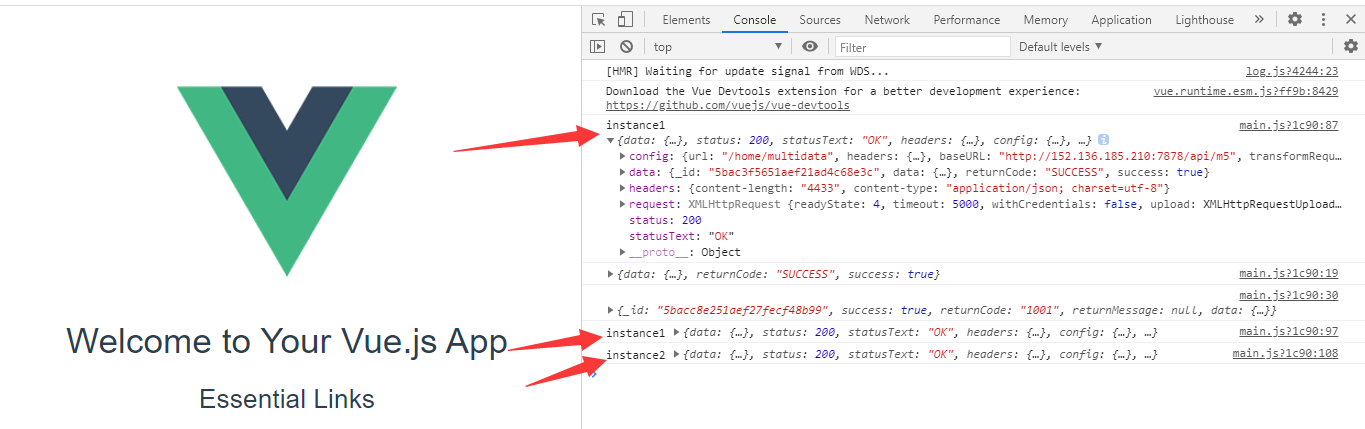Toggle the device toolbar icon
The height and width of the screenshot is (429, 1365).
625,19
